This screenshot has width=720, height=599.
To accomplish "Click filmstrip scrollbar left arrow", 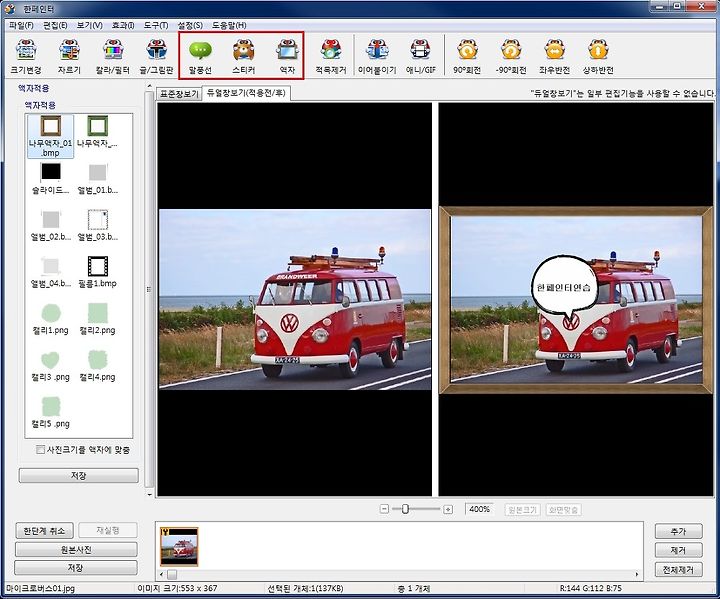I will (x=162, y=574).
